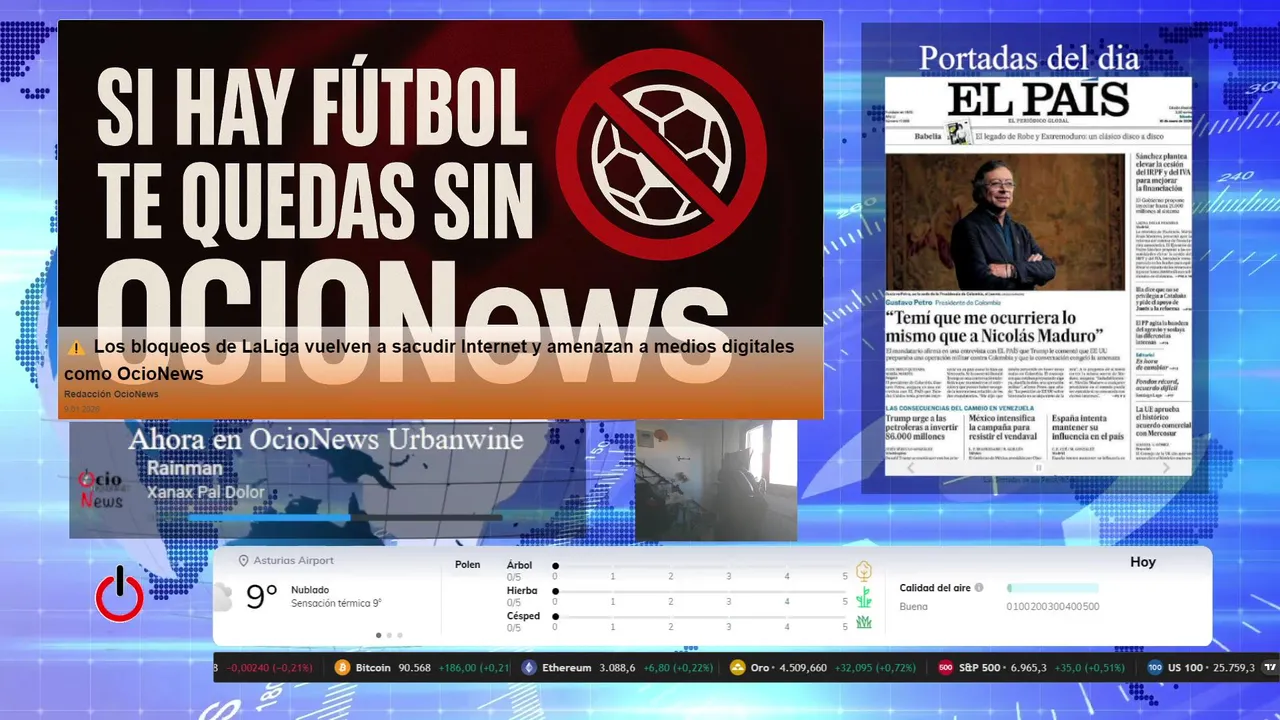This screenshot has height=720, width=1280.
Task: Select the third weather carousel dot
Action: pos(400,635)
